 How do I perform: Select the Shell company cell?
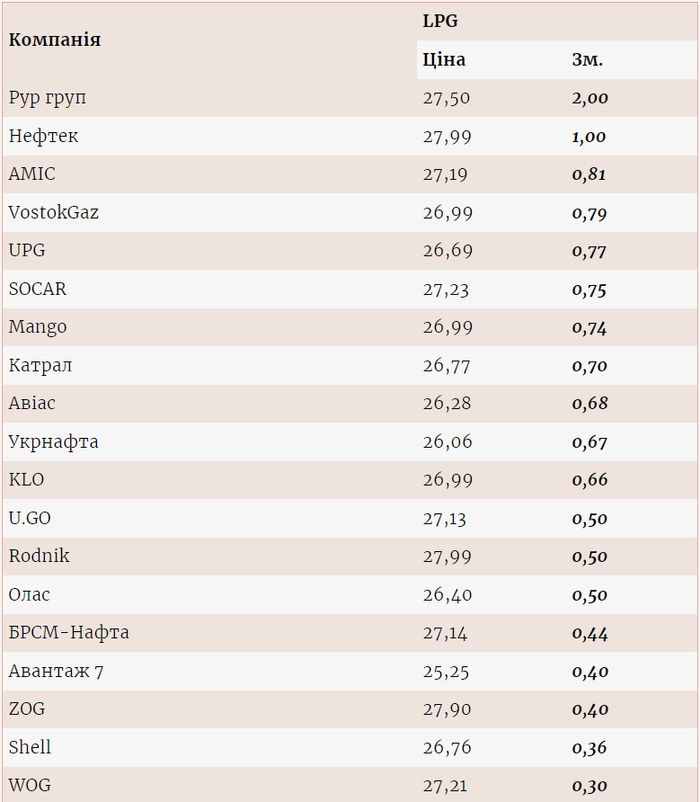pyautogui.click(x=30, y=747)
